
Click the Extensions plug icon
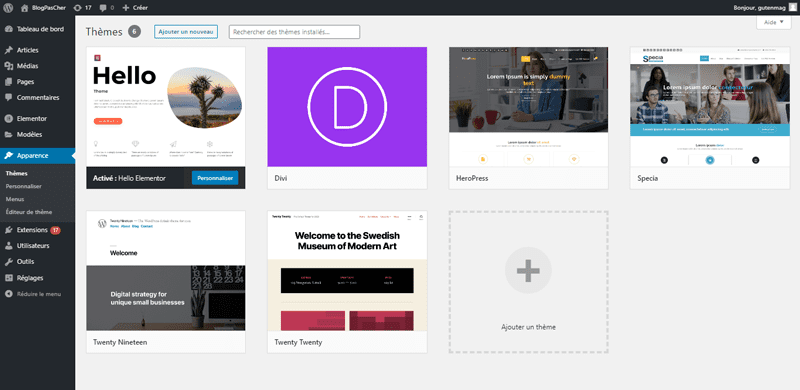click(x=9, y=230)
